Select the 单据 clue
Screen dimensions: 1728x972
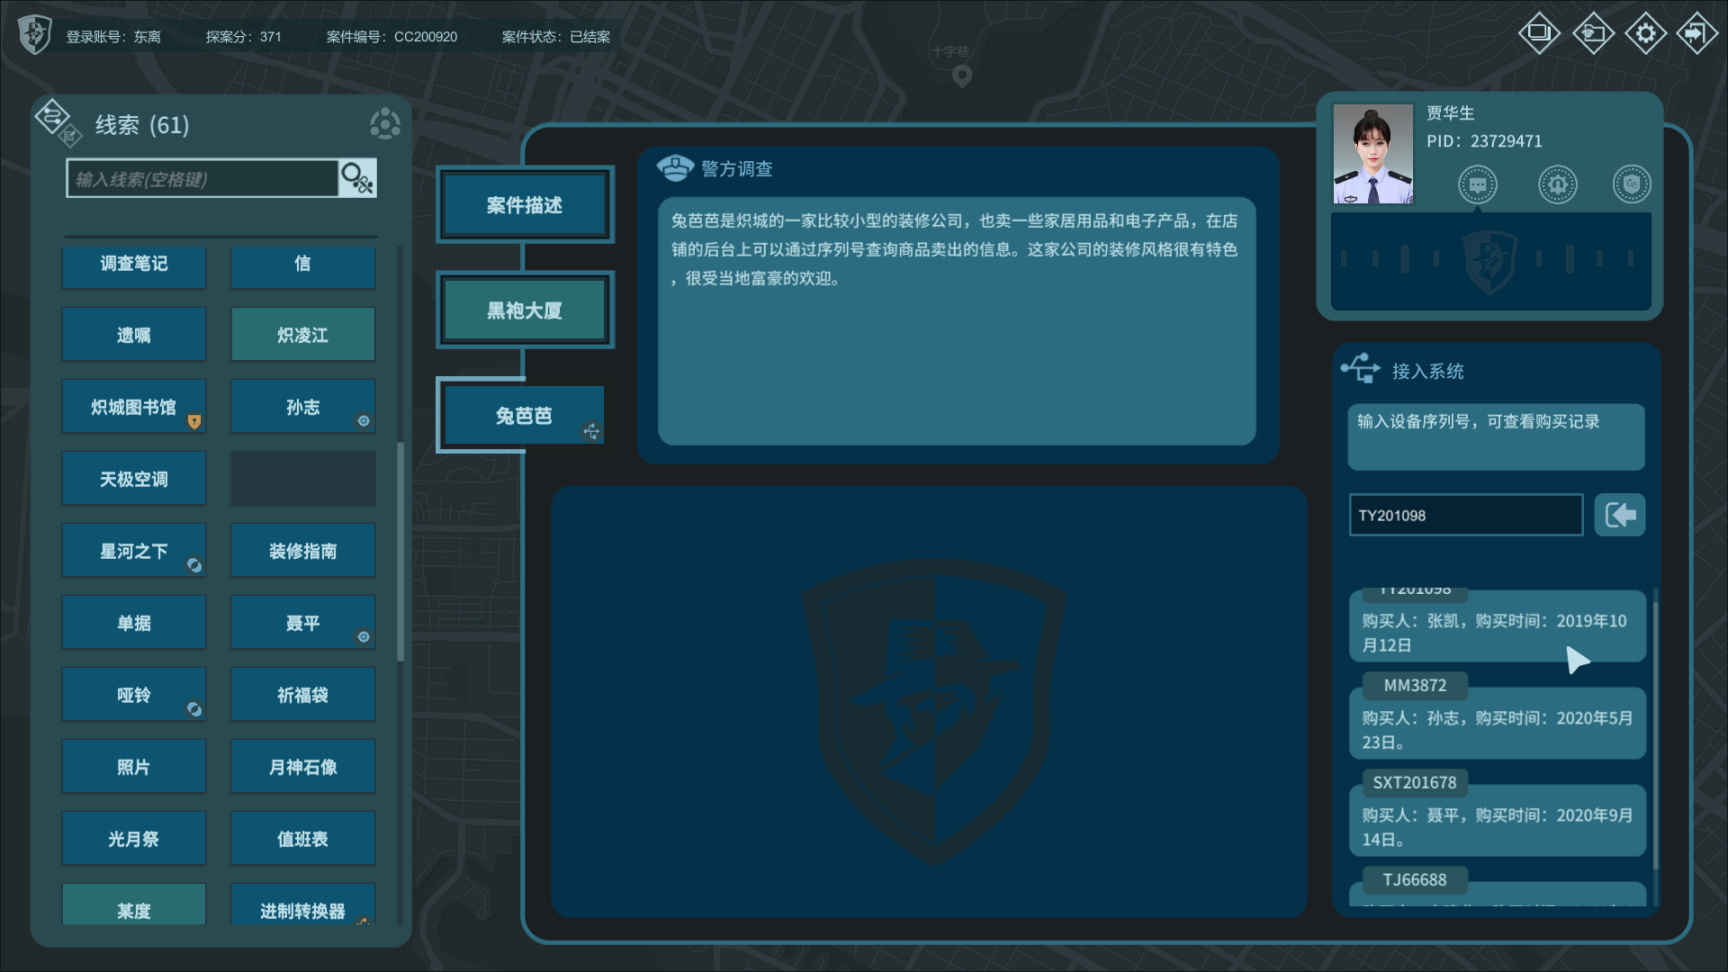pyautogui.click(x=134, y=622)
